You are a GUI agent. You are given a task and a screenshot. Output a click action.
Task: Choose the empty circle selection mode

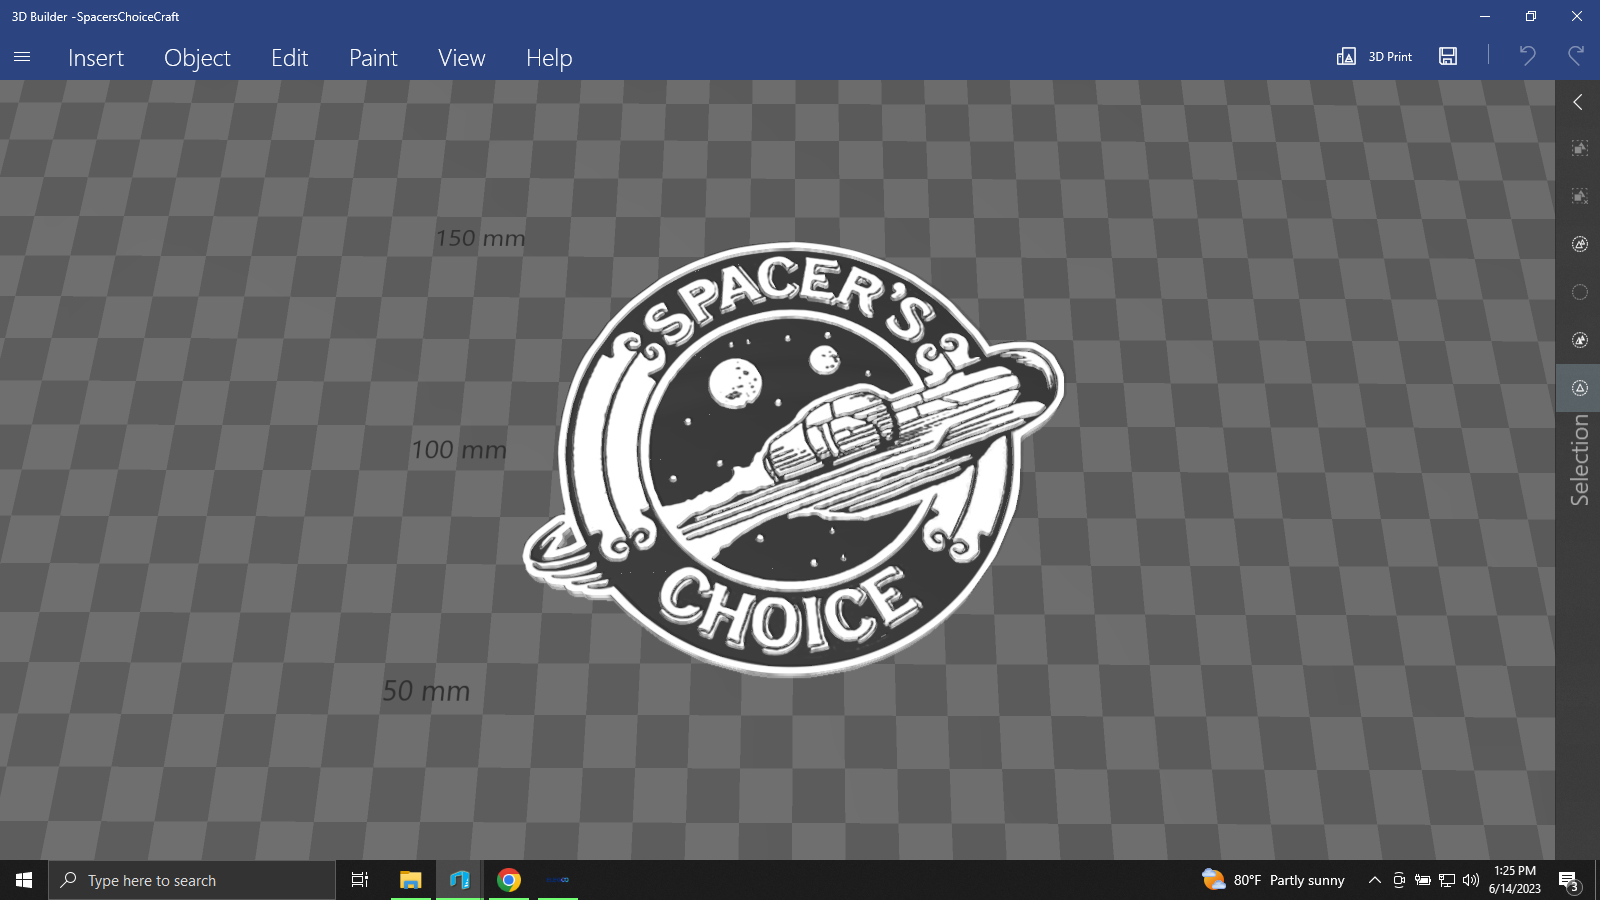1578,292
